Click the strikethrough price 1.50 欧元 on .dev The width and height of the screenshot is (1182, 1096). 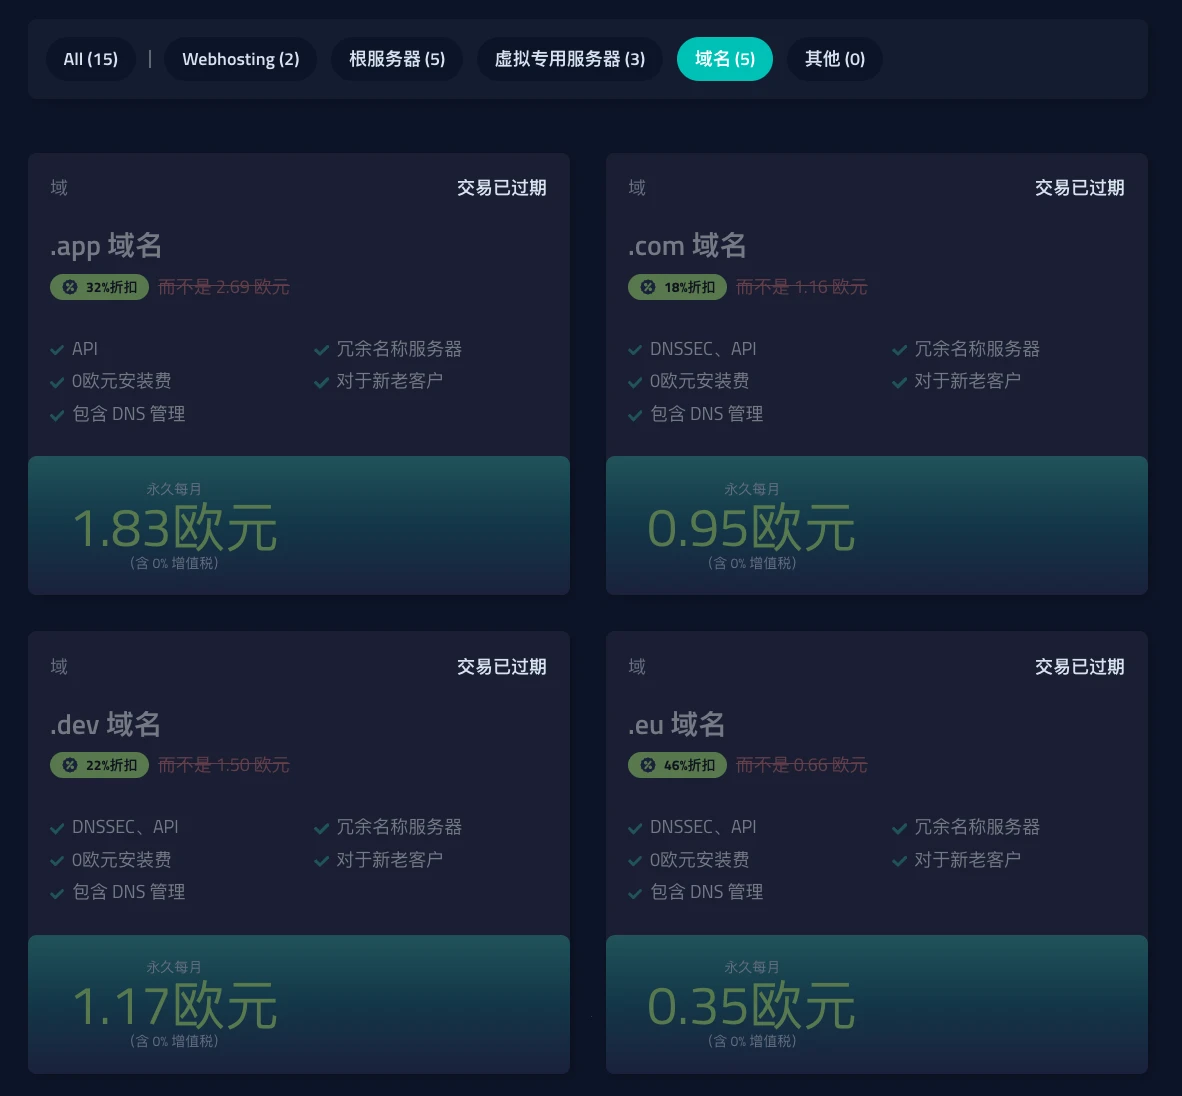224,765
